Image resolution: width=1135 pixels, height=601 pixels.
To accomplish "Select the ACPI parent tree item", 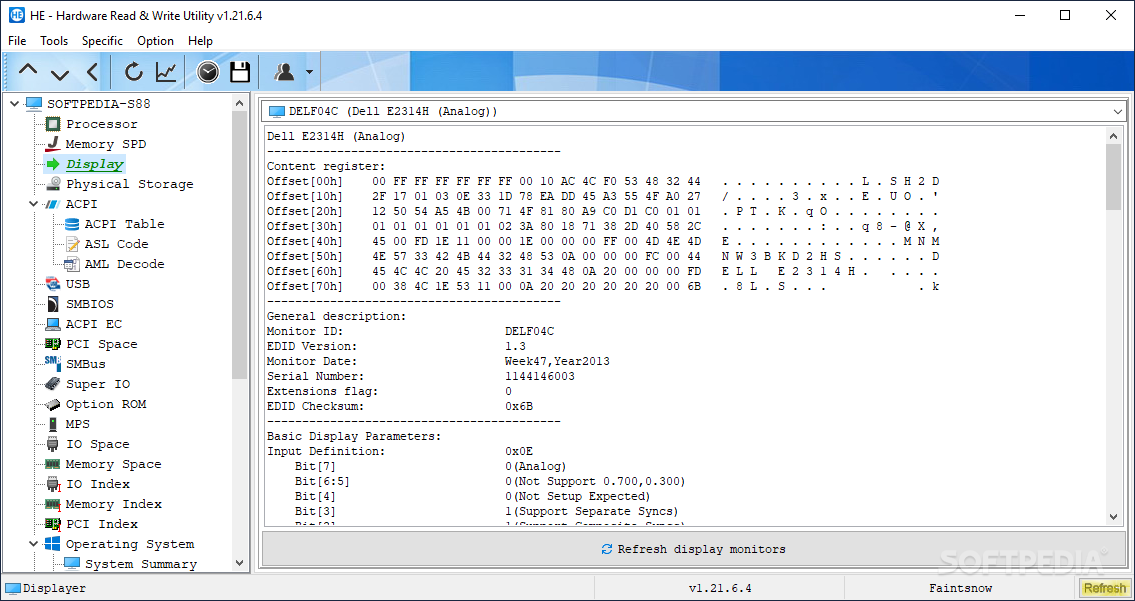I will (81, 204).
